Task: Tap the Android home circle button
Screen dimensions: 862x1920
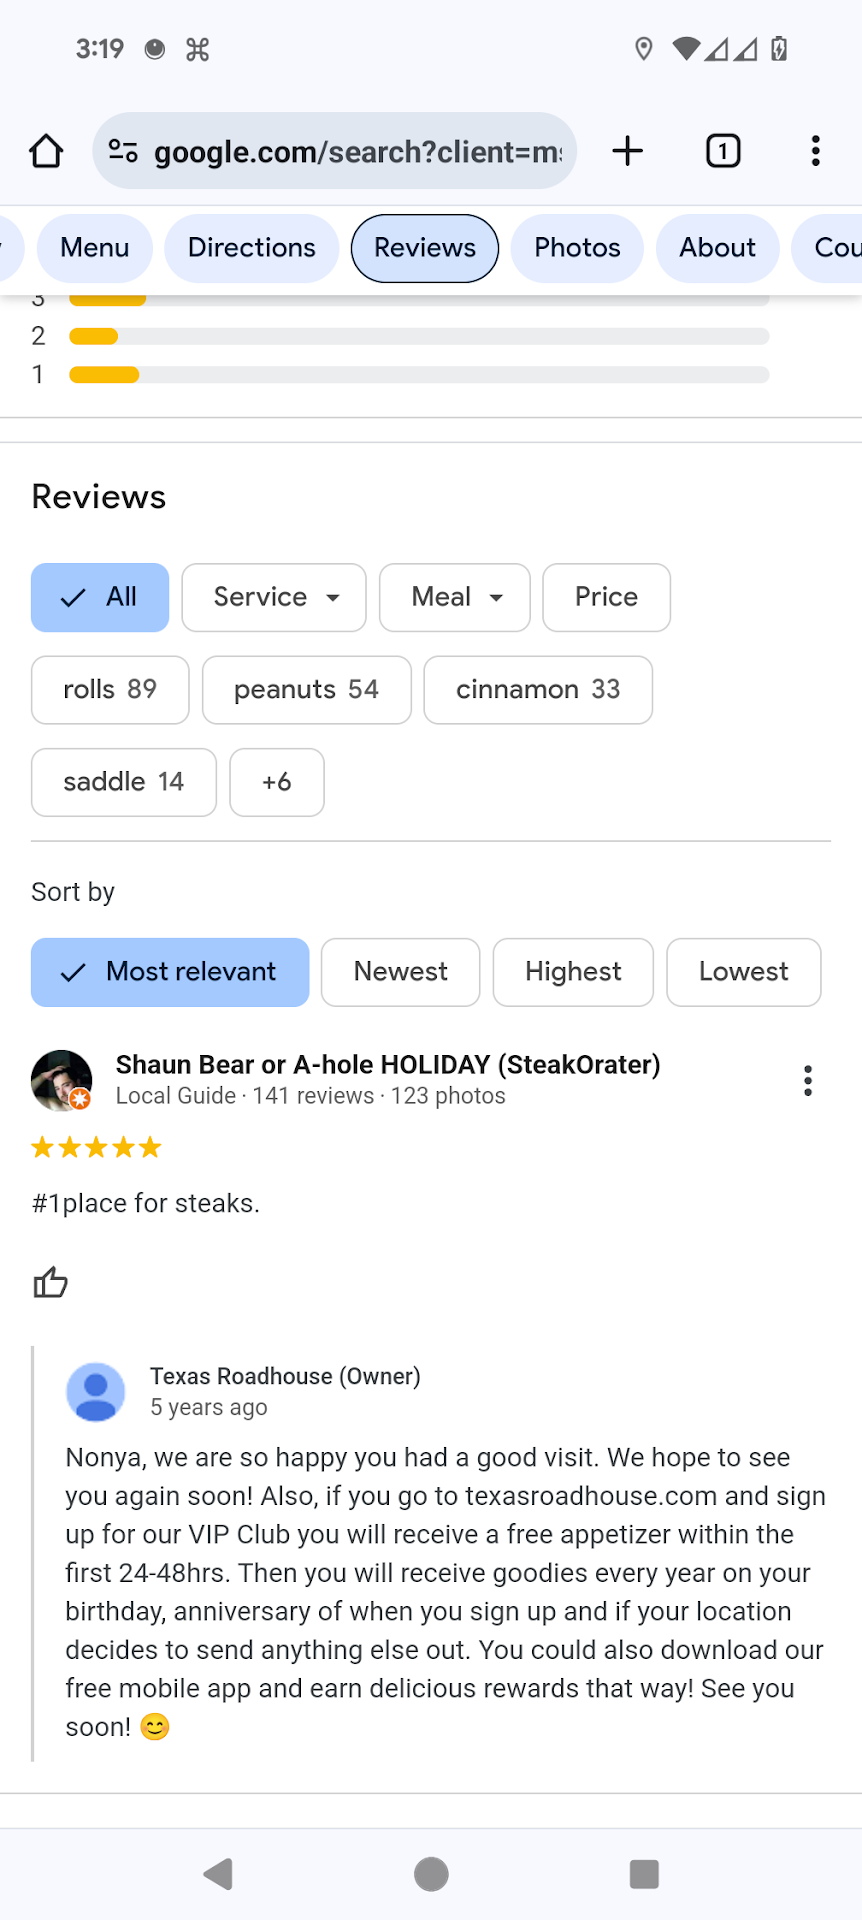Action: (x=431, y=1874)
